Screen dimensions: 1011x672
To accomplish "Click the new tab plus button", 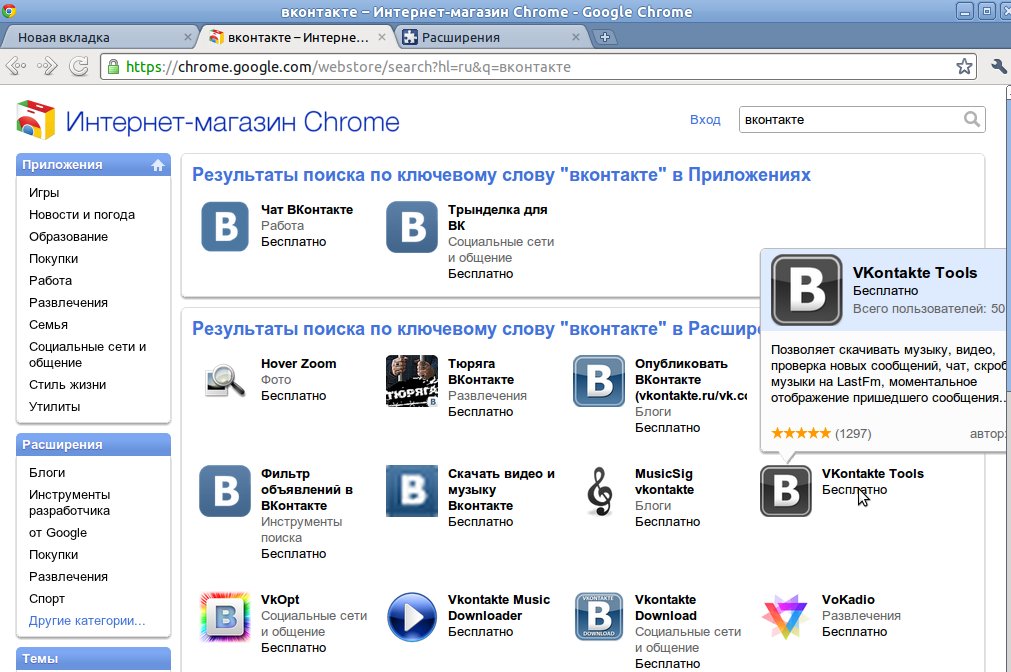I will 605,37.
